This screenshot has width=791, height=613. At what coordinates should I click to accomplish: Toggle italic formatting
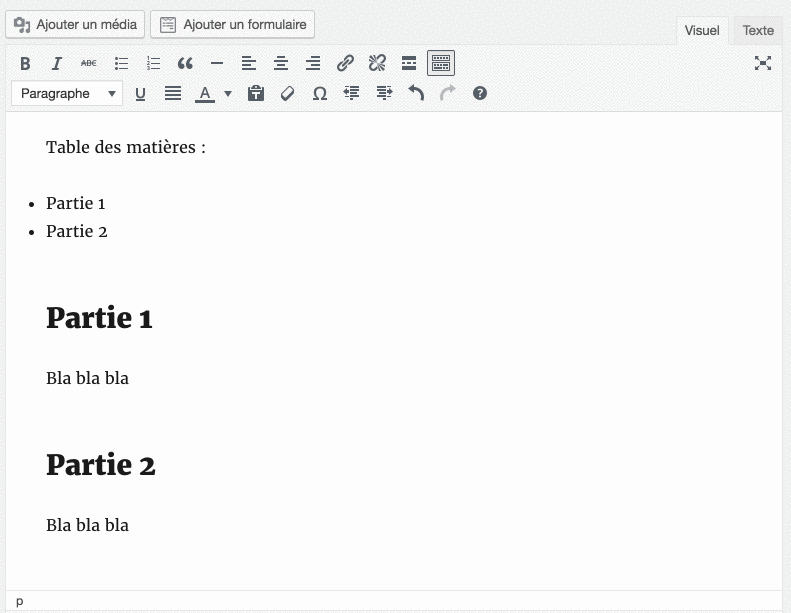tap(57, 63)
